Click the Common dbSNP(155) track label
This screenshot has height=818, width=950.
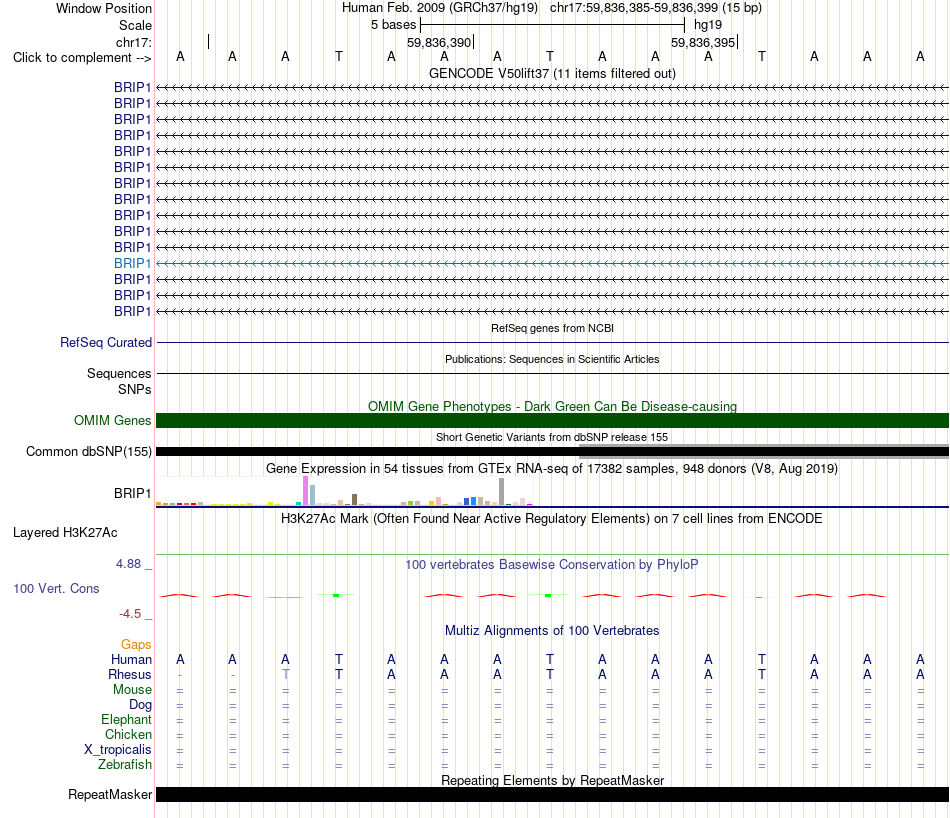point(89,451)
